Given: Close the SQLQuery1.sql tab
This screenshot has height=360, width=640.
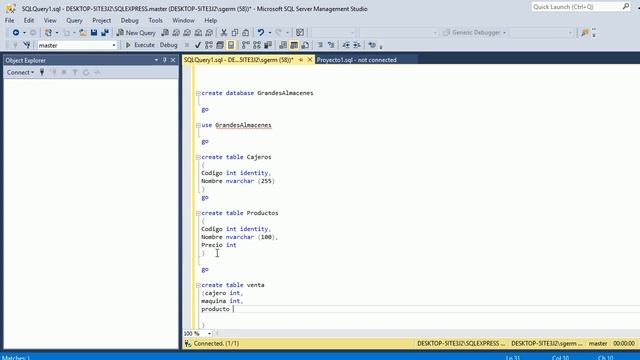Looking at the screenshot, I should 310,60.
